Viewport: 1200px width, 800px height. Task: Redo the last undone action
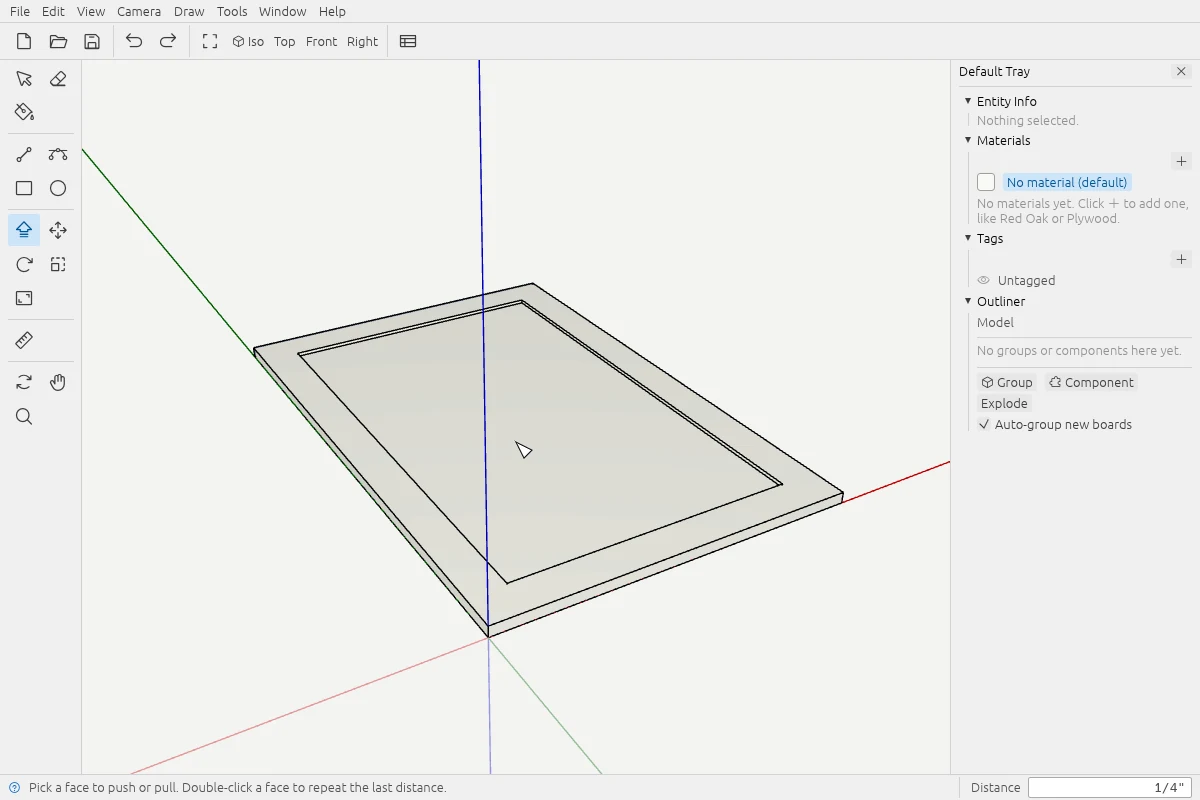(168, 41)
